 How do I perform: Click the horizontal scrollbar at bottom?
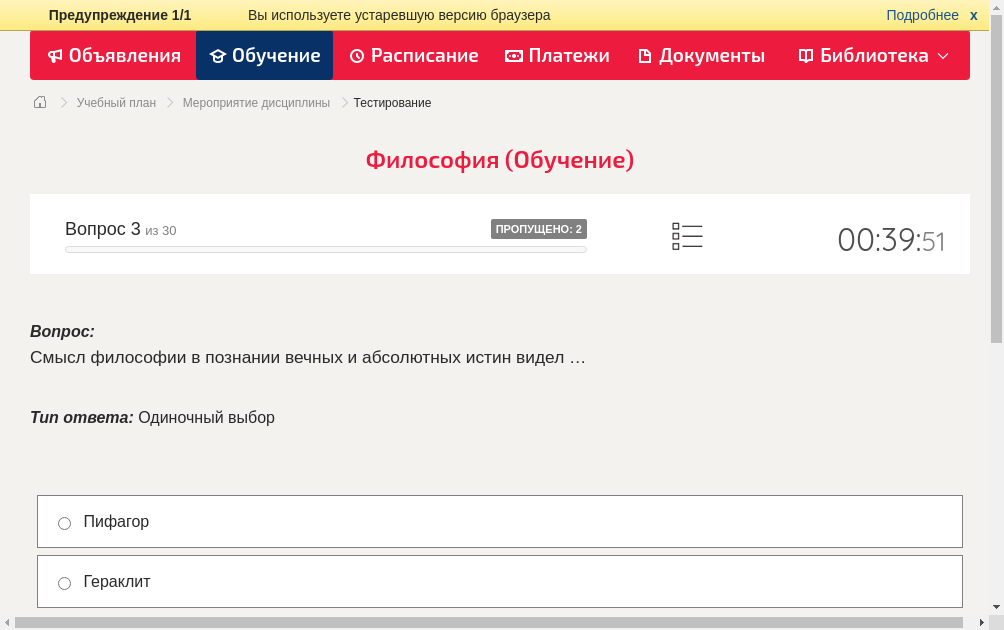(x=488, y=622)
